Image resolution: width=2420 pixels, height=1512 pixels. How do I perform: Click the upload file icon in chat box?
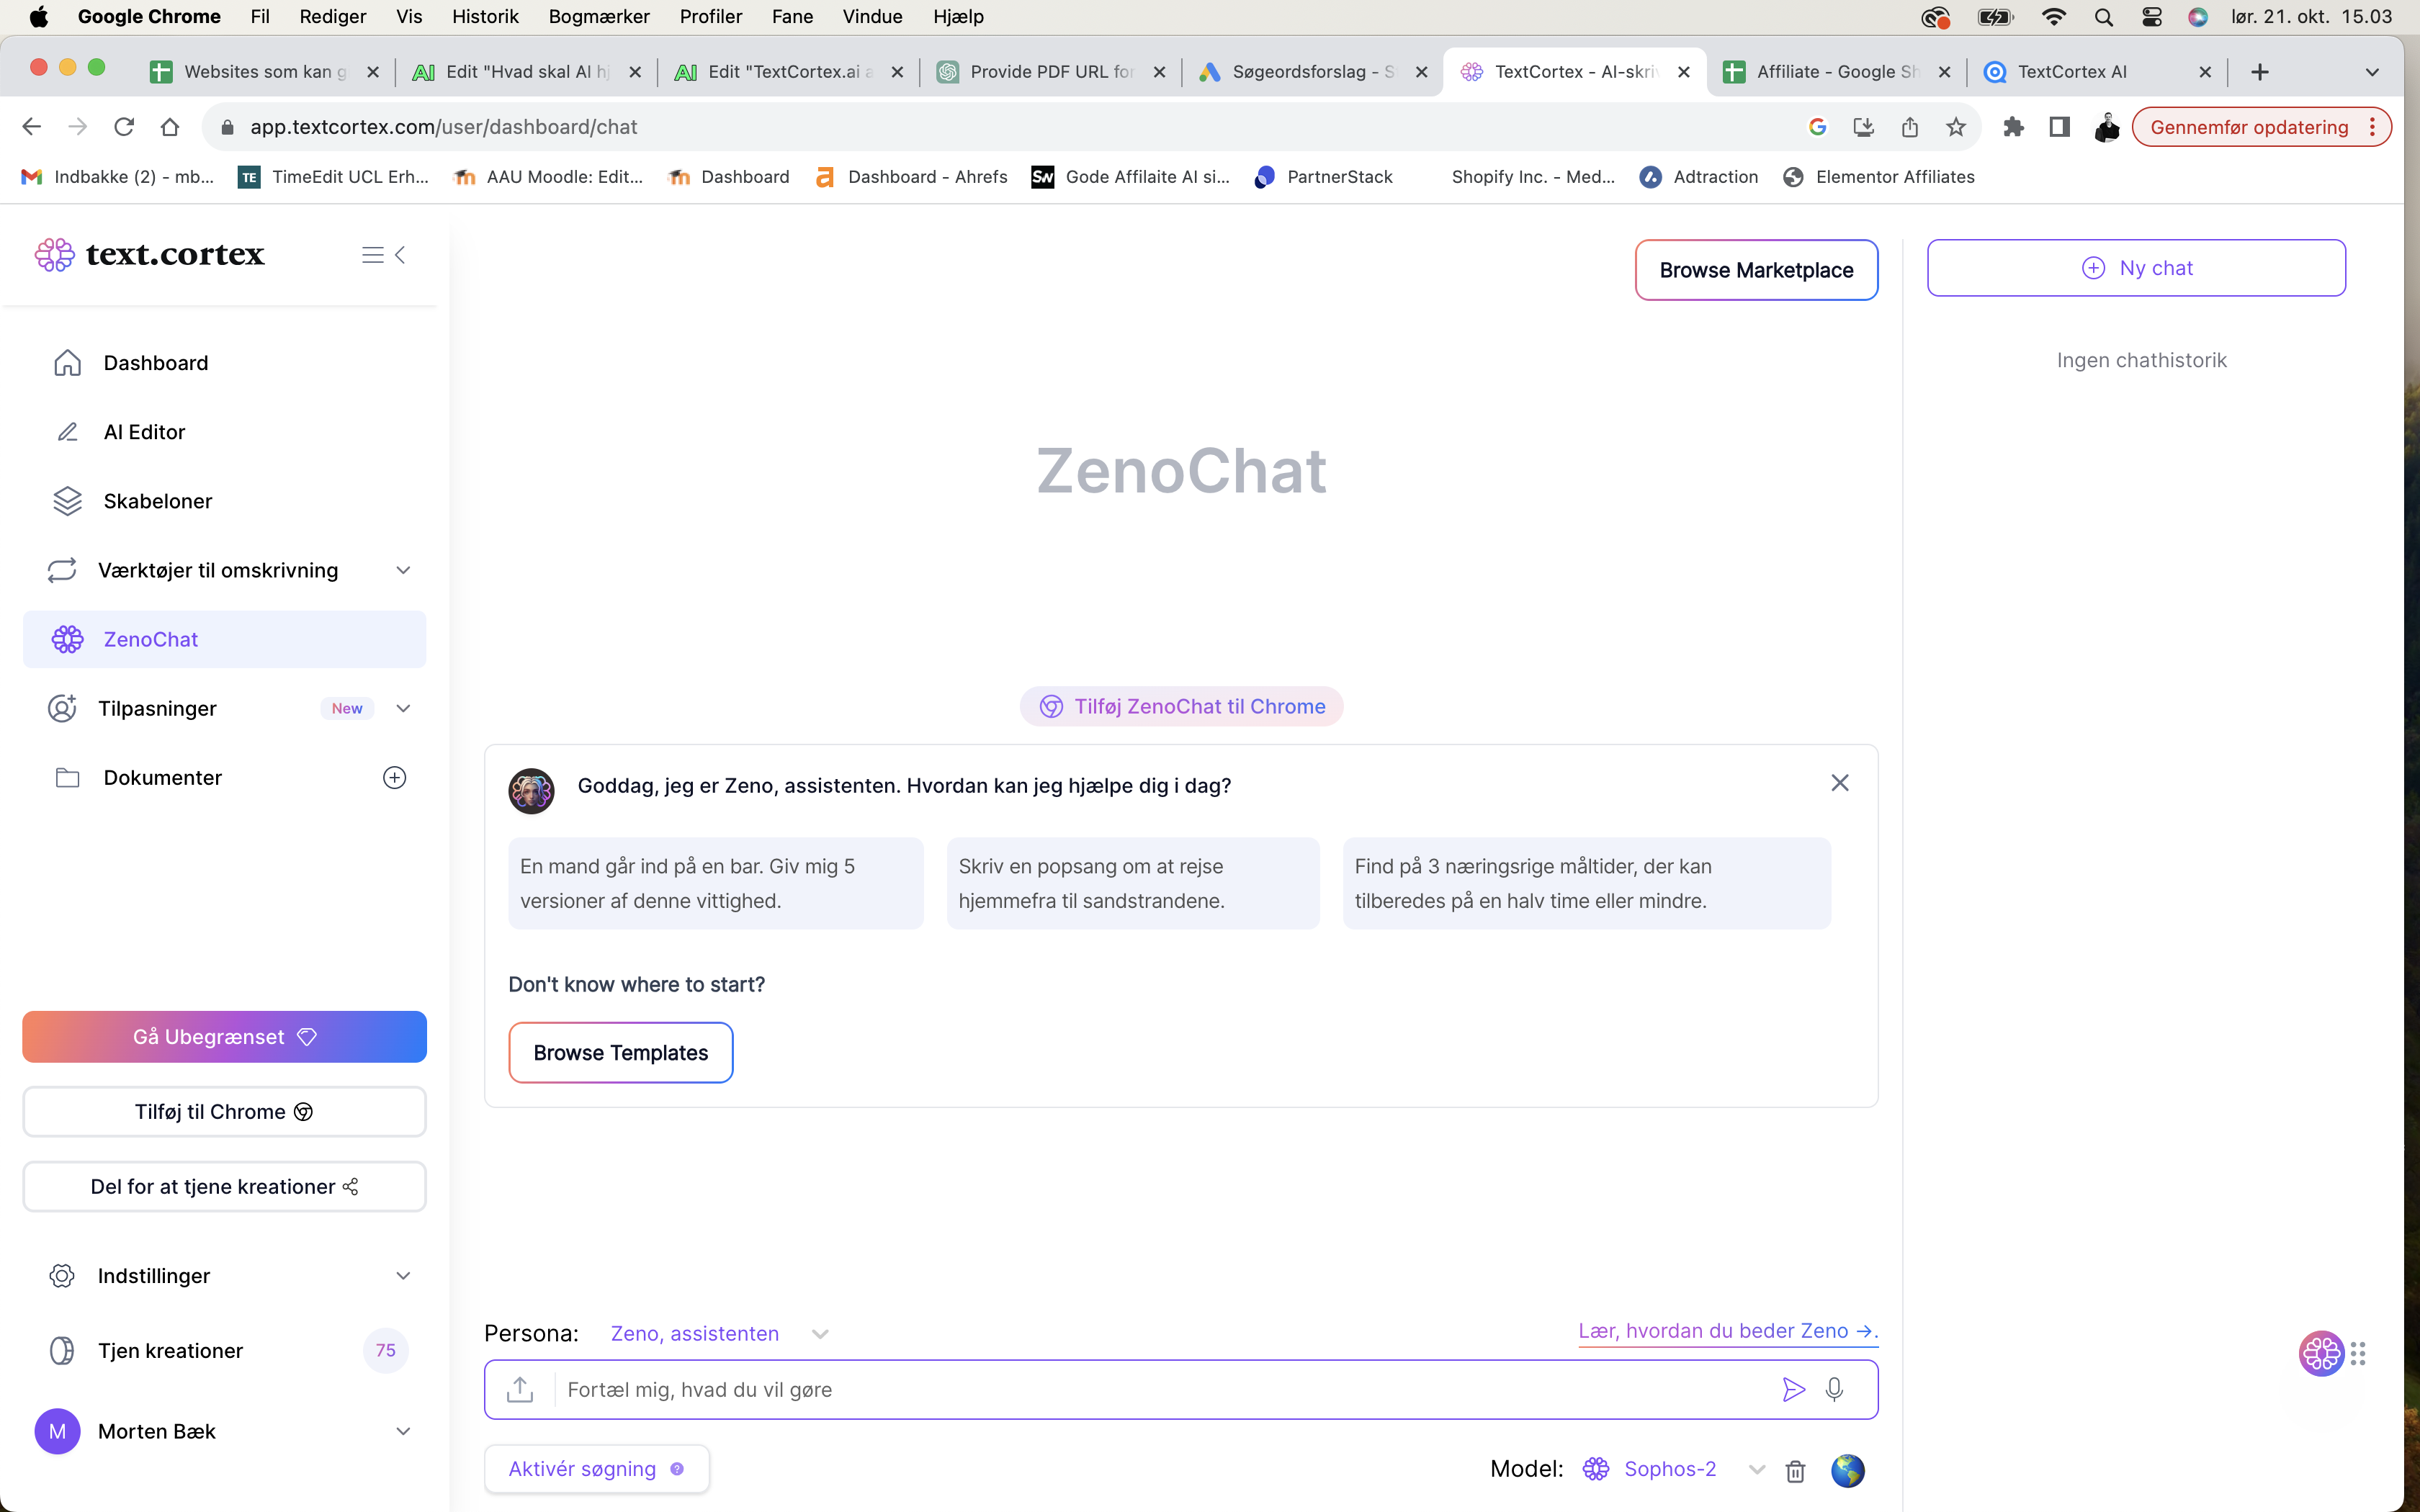point(520,1389)
